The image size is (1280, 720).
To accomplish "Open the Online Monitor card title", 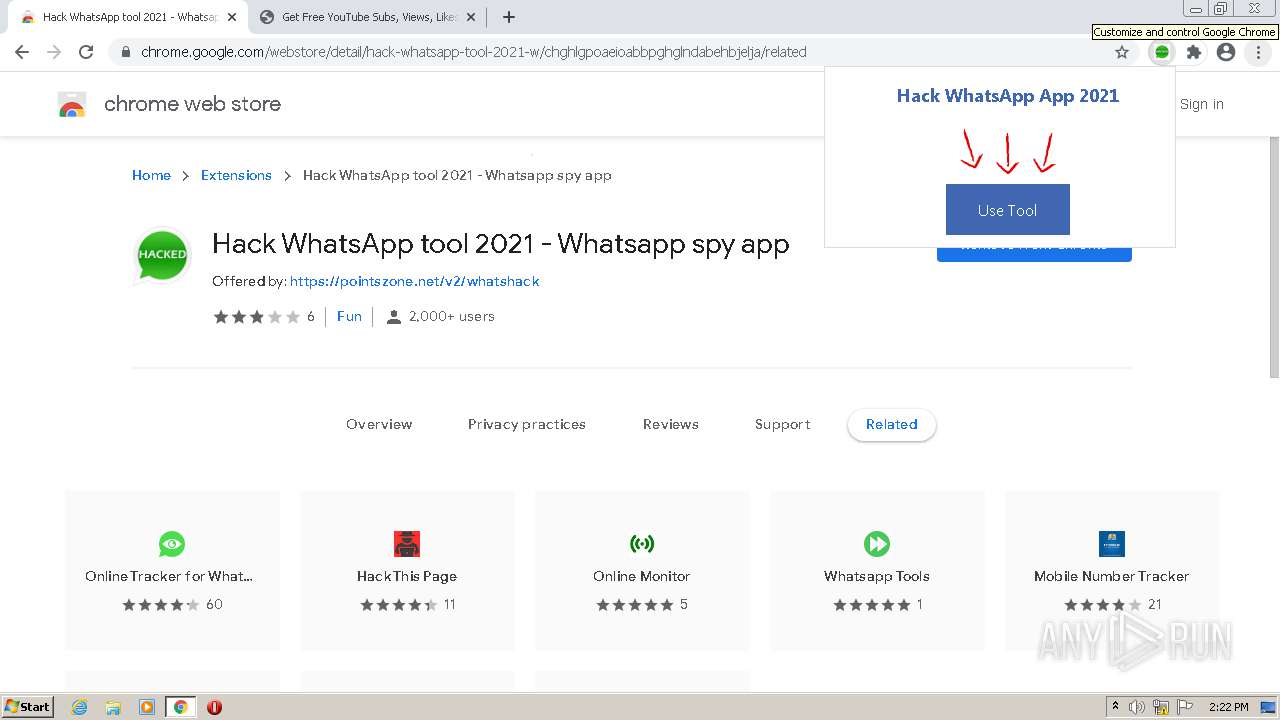I will click(642, 576).
